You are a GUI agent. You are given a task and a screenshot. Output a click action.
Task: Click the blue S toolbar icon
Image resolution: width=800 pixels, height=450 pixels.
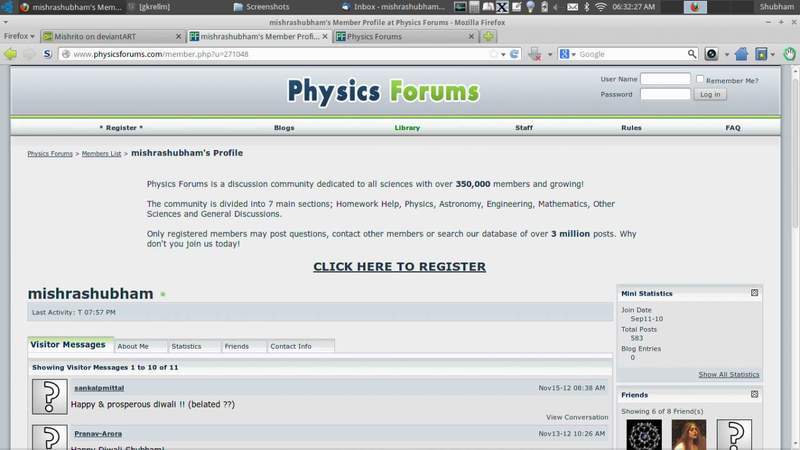[47, 54]
